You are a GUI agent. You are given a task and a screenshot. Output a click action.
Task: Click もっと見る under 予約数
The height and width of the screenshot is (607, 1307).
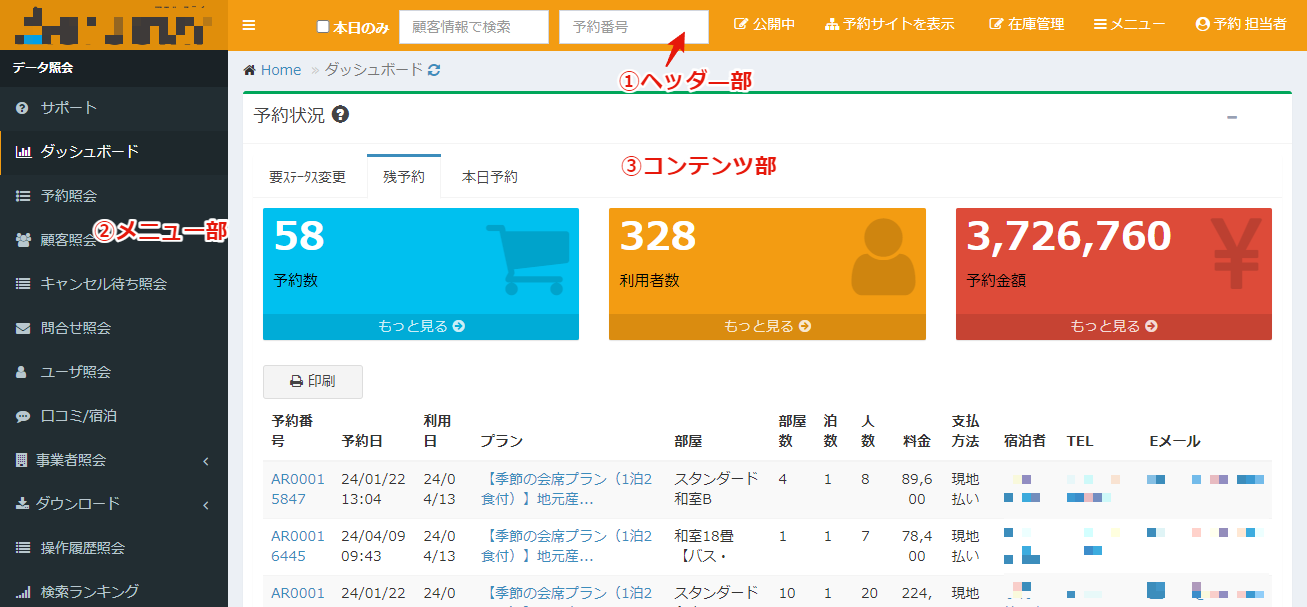[421, 326]
